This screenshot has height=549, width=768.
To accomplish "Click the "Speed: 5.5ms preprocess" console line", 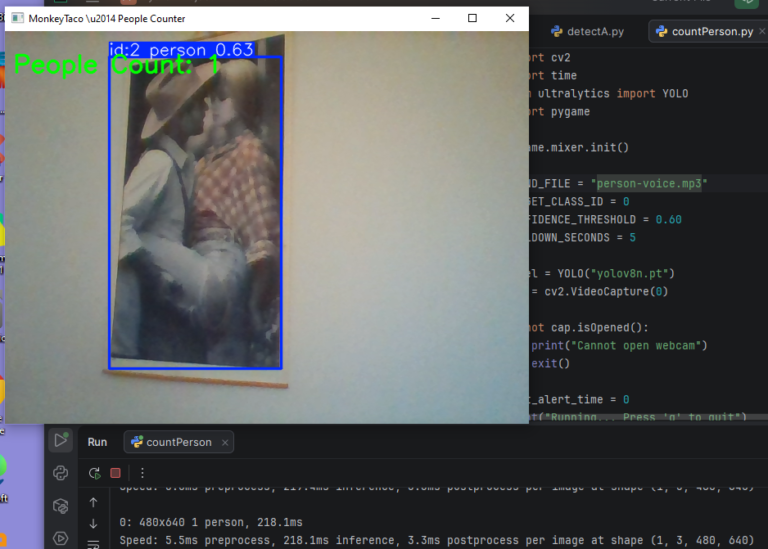I will tap(437, 540).
